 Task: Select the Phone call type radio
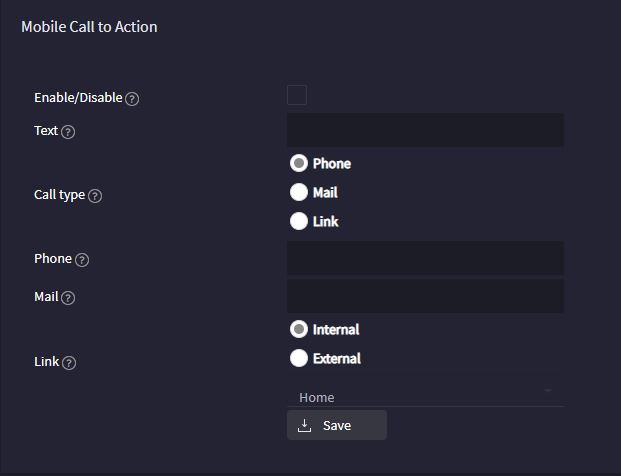[x=299, y=163]
